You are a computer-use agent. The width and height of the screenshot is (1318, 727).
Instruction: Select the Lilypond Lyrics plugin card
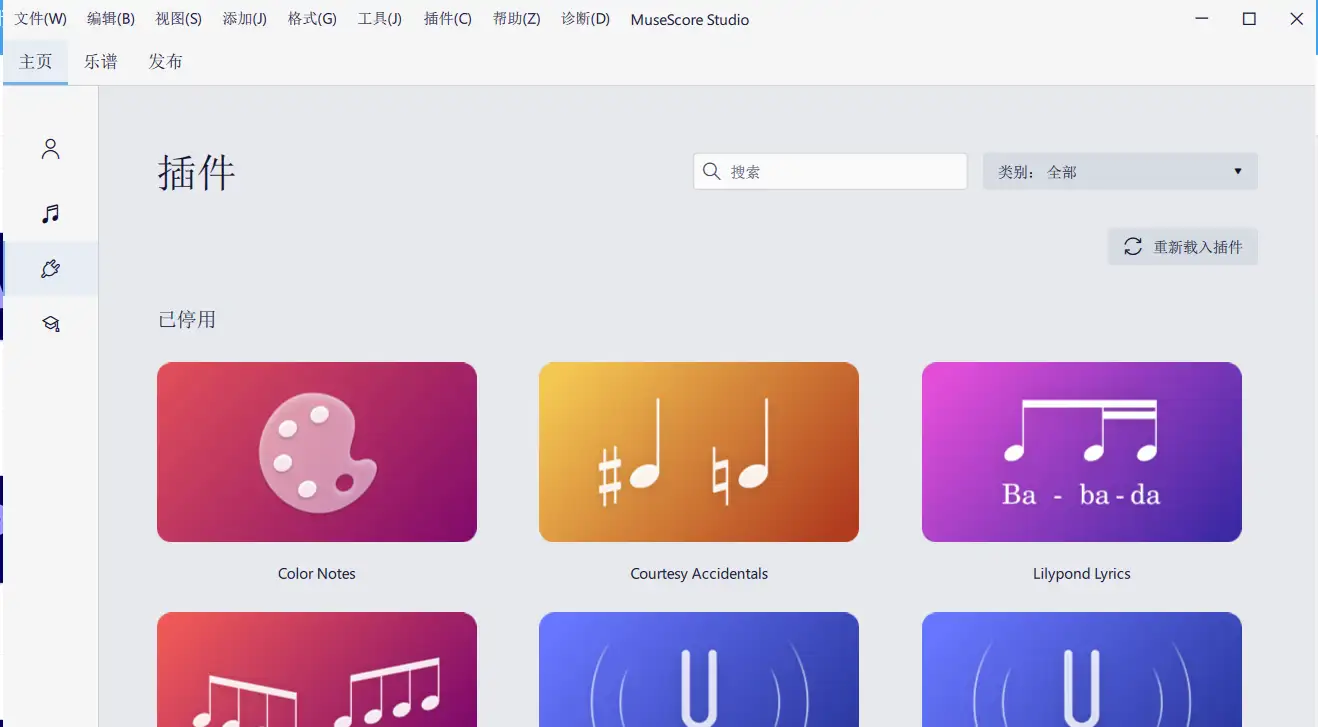(1081, 452)
